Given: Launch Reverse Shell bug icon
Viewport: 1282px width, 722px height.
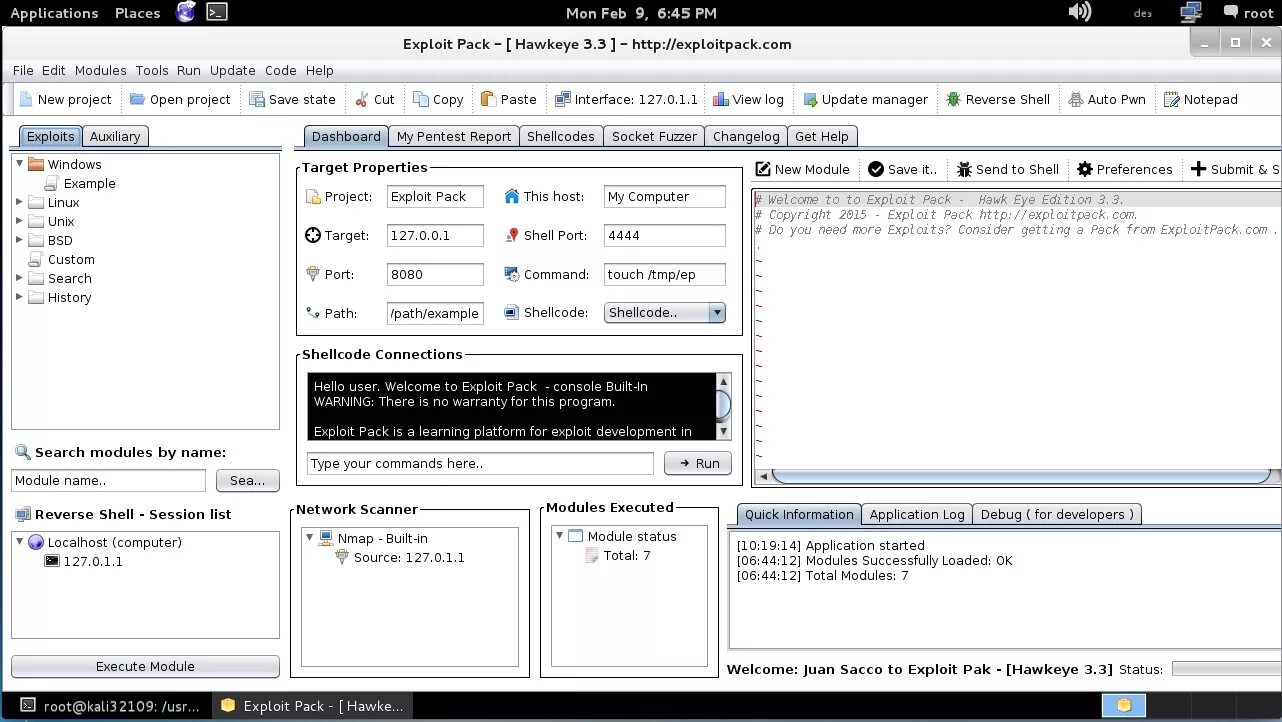Looking at the screenshot, I should pyautogui.click(x=954, y=99).
